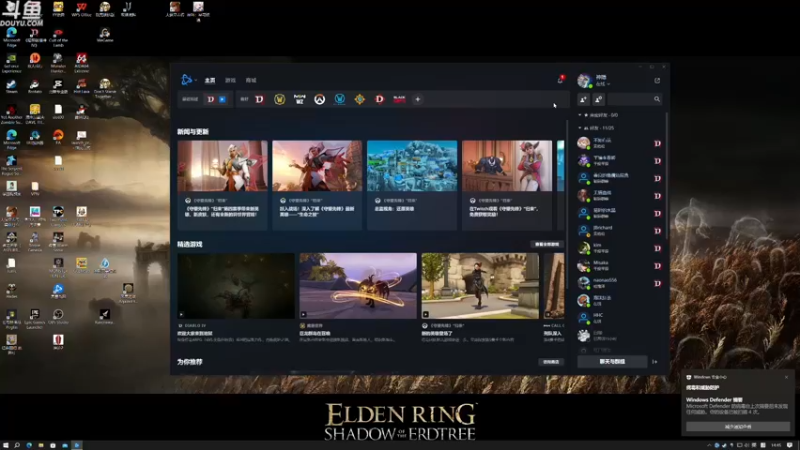The height and width of the screenshot is (450, 800).
Task: Open chat with friend kim
Action: point(618,248)
